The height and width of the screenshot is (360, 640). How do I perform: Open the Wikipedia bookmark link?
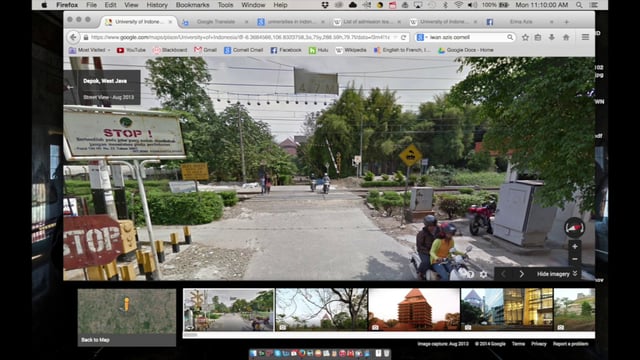coord(351,50)
